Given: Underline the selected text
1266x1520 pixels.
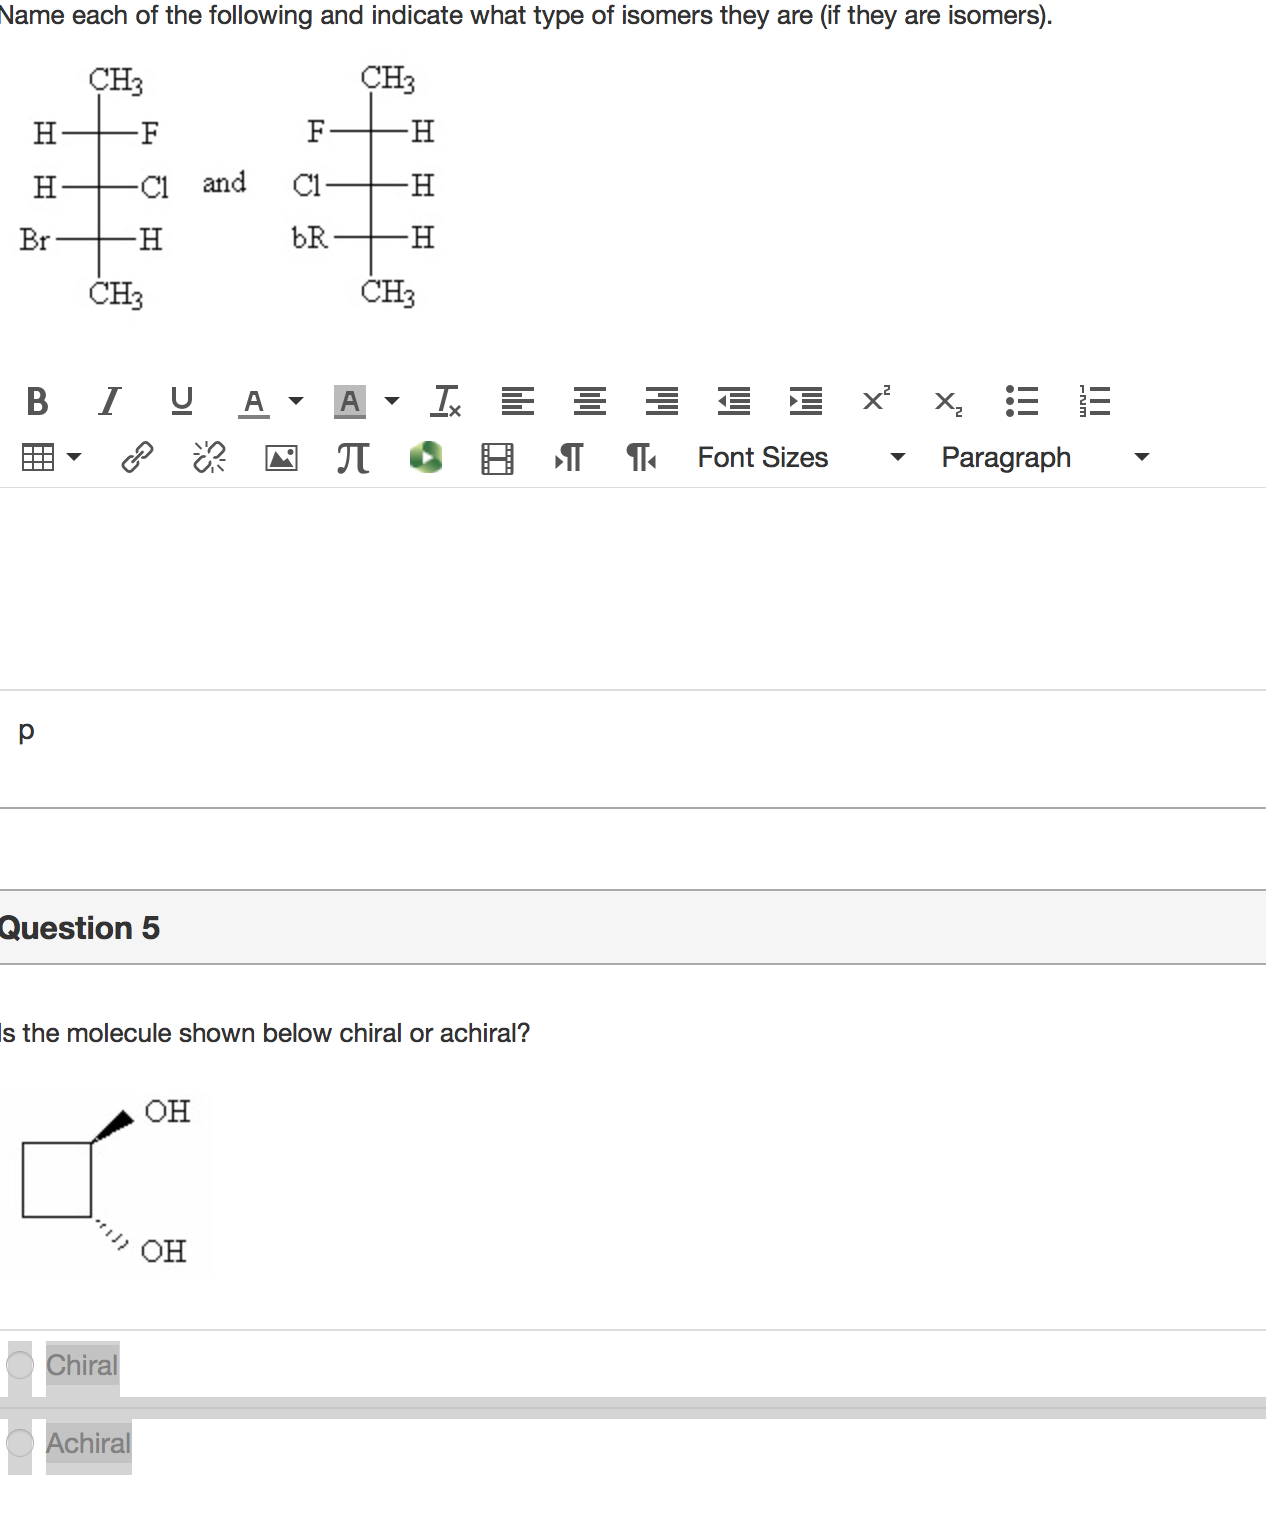Looking at the screenshot, I should (181, 401).
